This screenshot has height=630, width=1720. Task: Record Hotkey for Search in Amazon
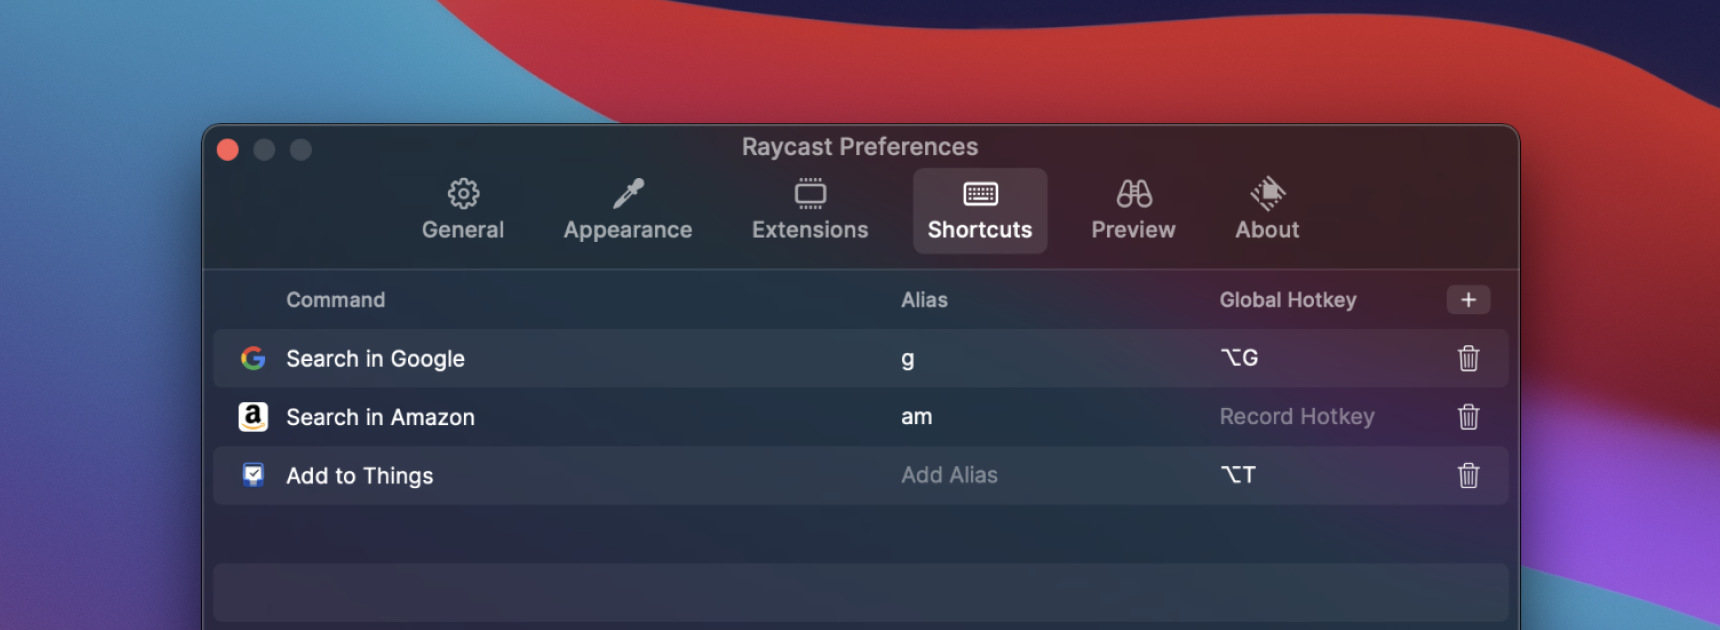(1296, 417)
